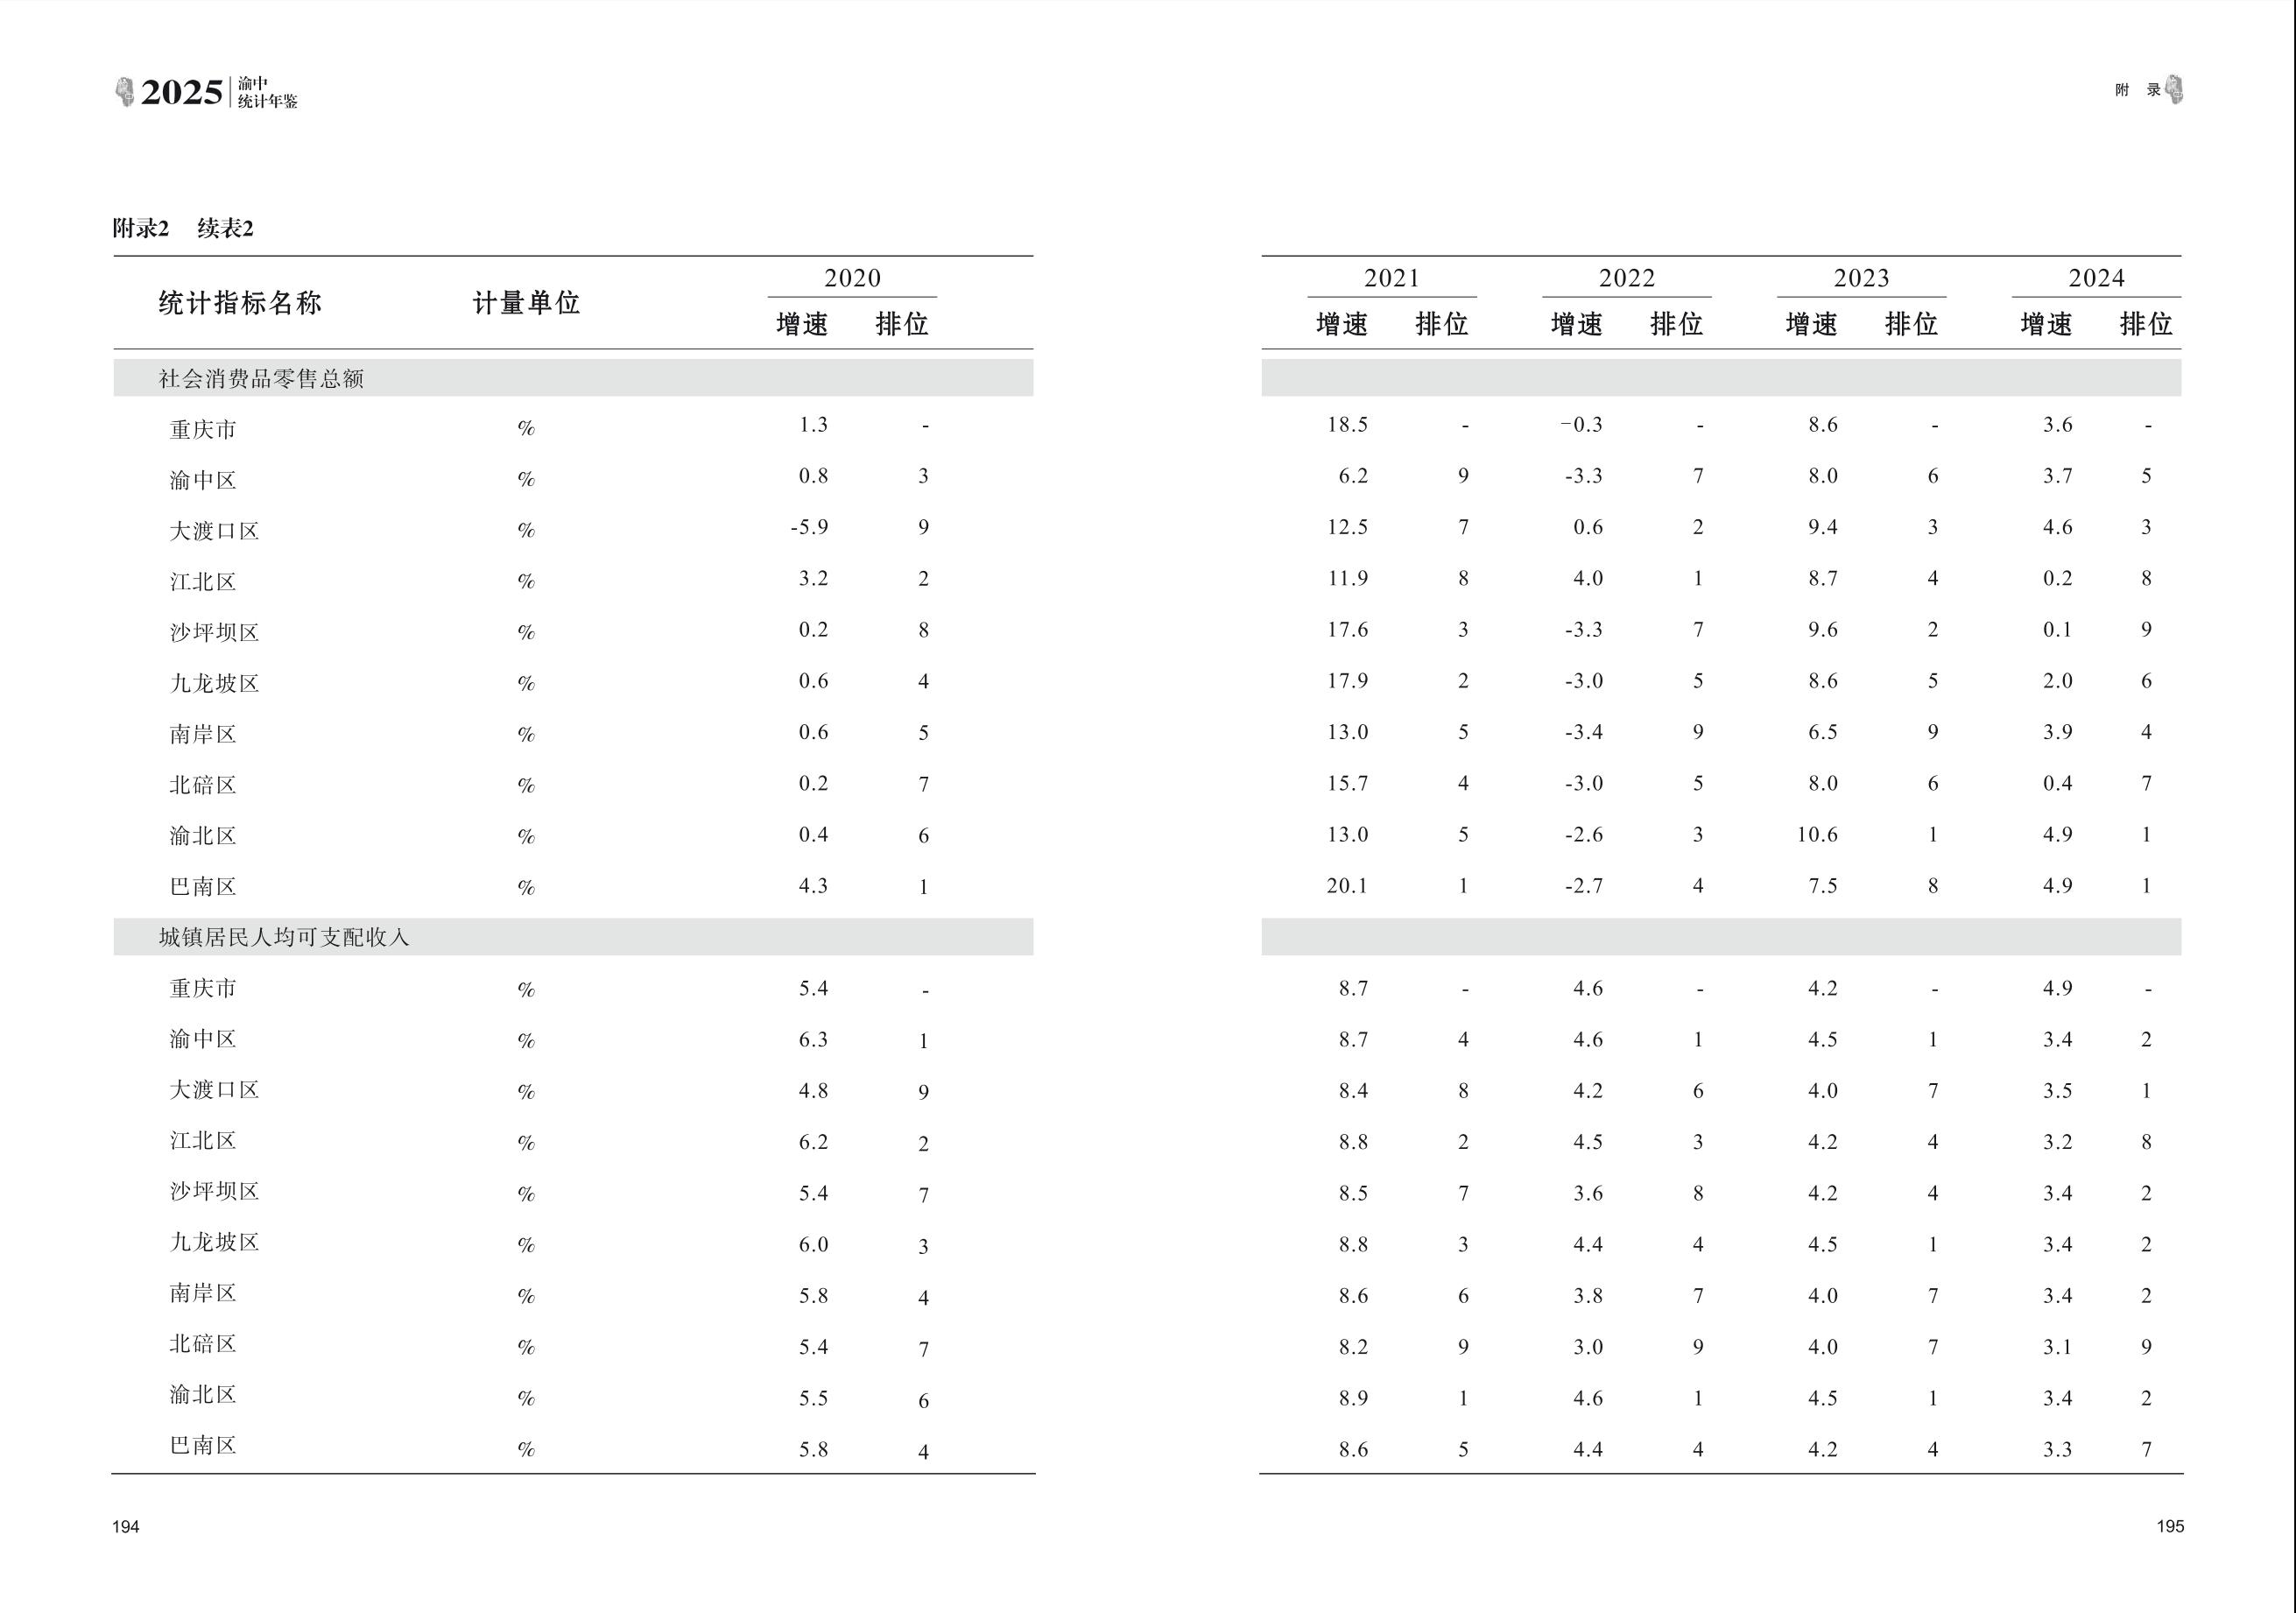Viewport: 2296px width, 1613px height.
Task: Click the 2023 year column header
Action: pos(1861,278)
